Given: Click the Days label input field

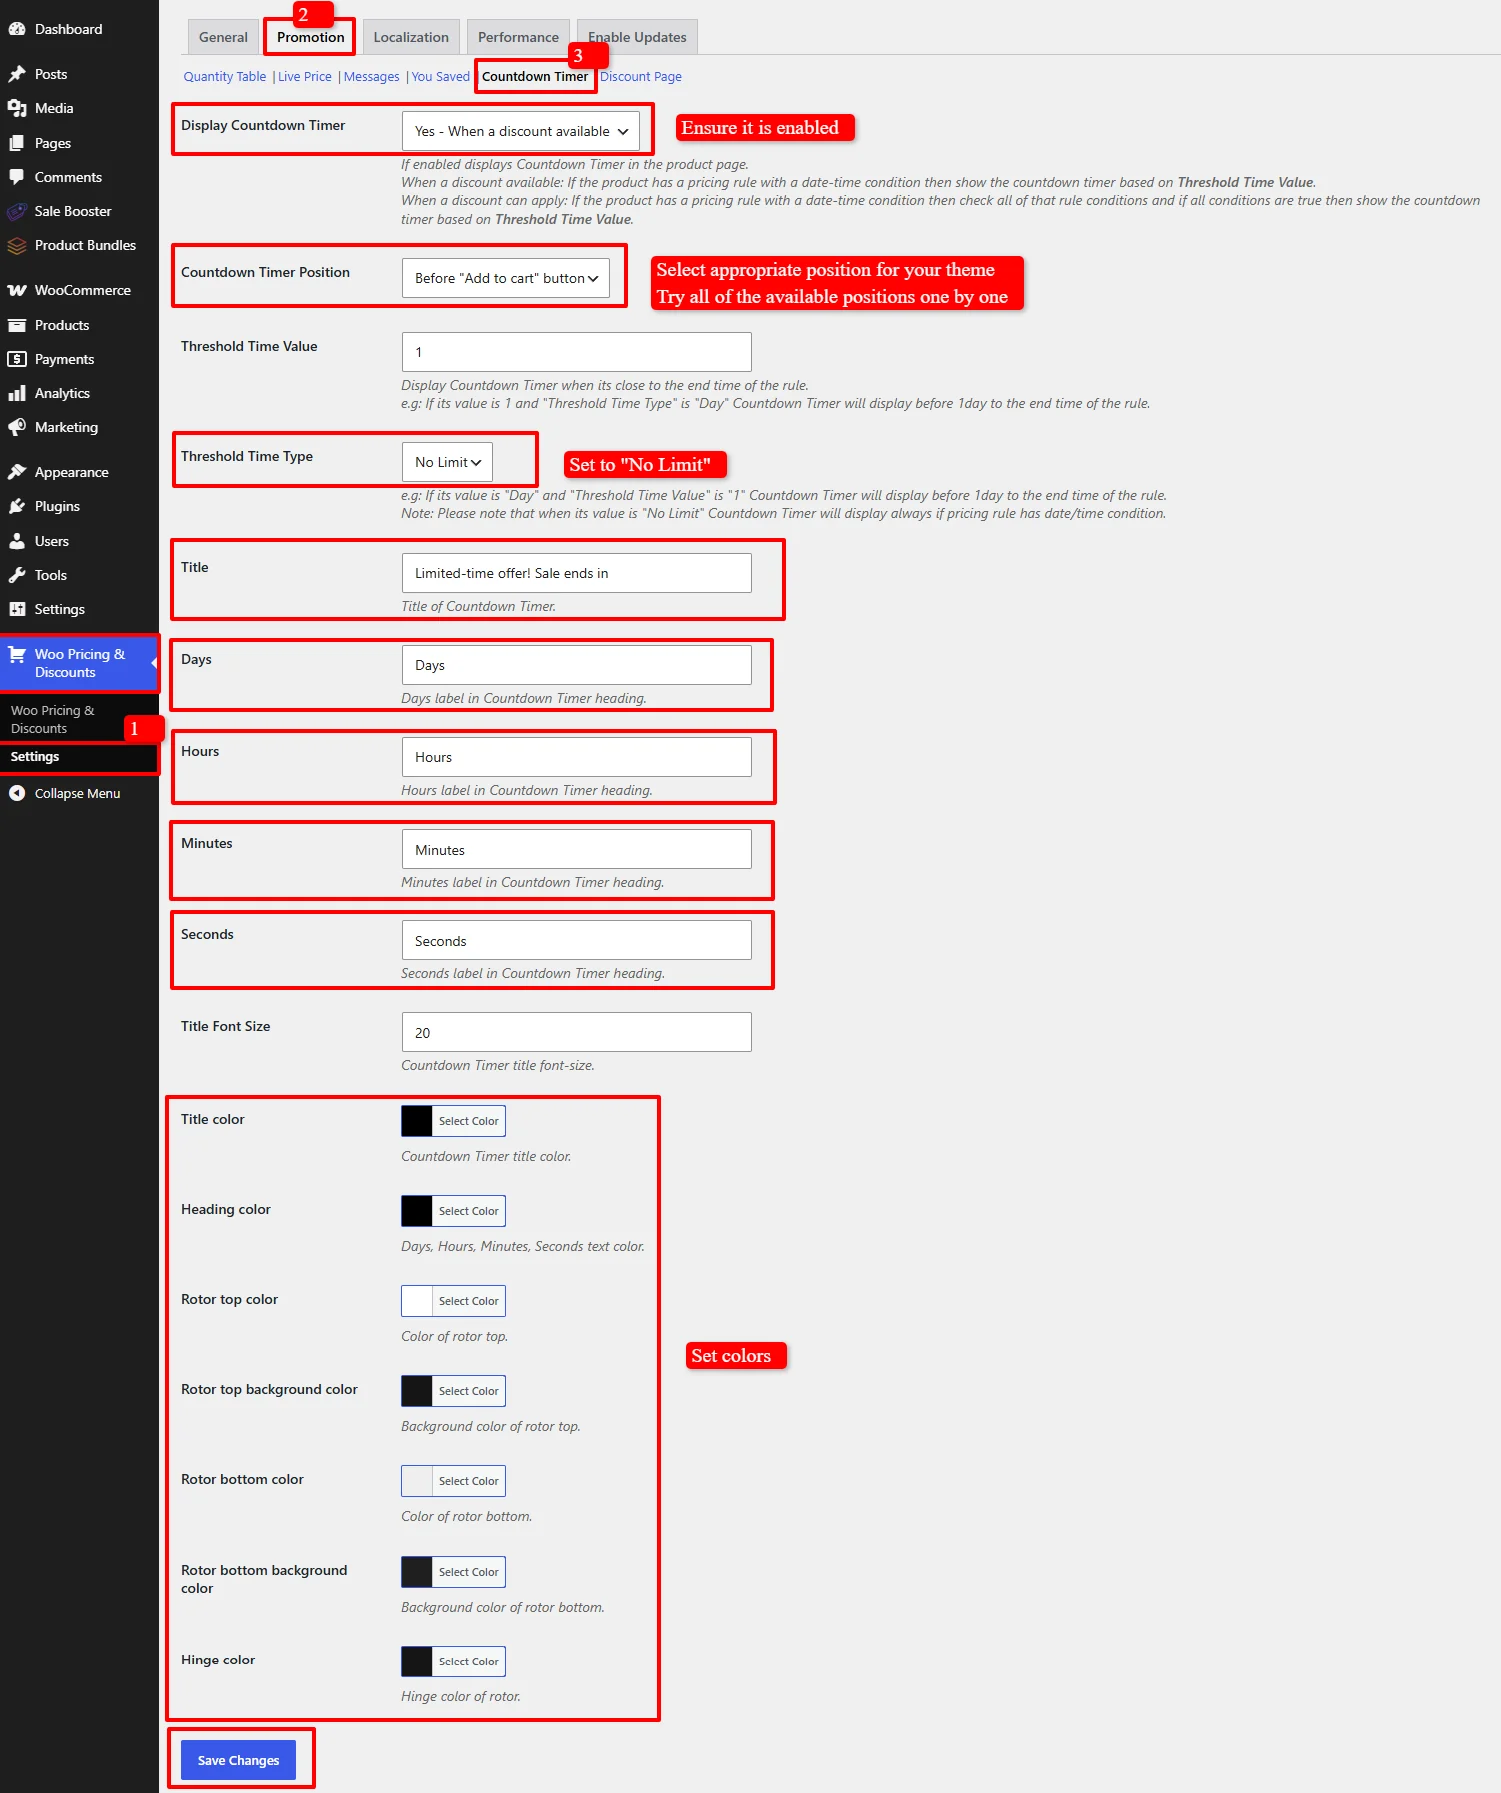Looking at the screenshot, I should click(x=576, y=665).
